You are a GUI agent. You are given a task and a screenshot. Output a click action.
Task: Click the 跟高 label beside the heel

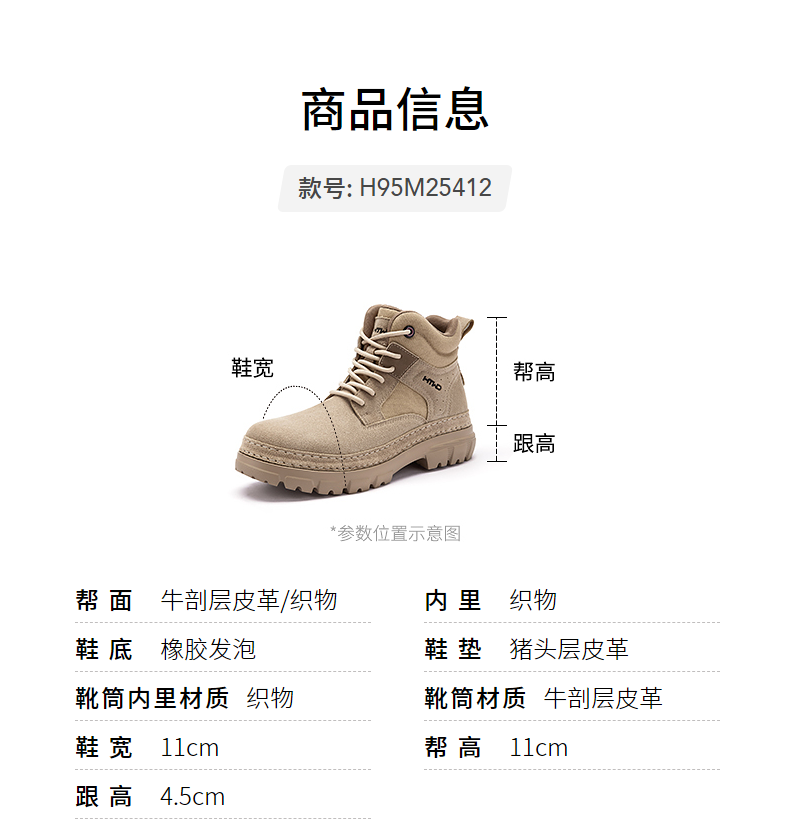tap(534, 444)
